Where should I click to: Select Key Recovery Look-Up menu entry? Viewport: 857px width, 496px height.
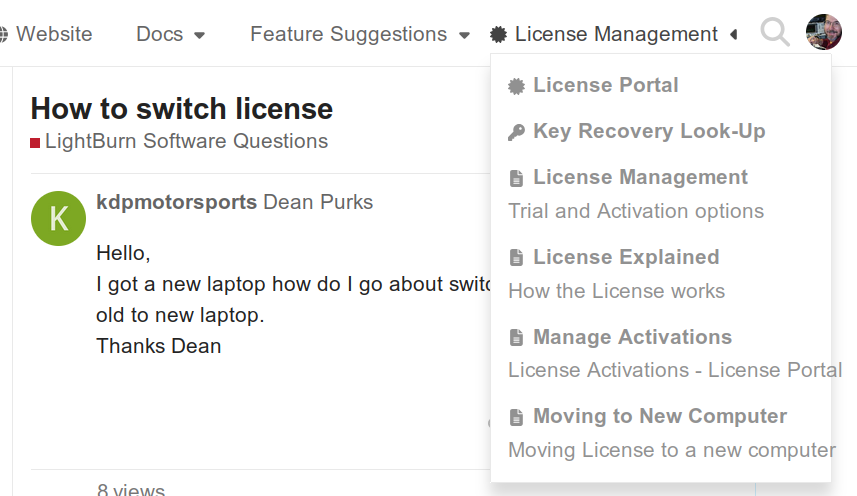(x=649, y=131)
